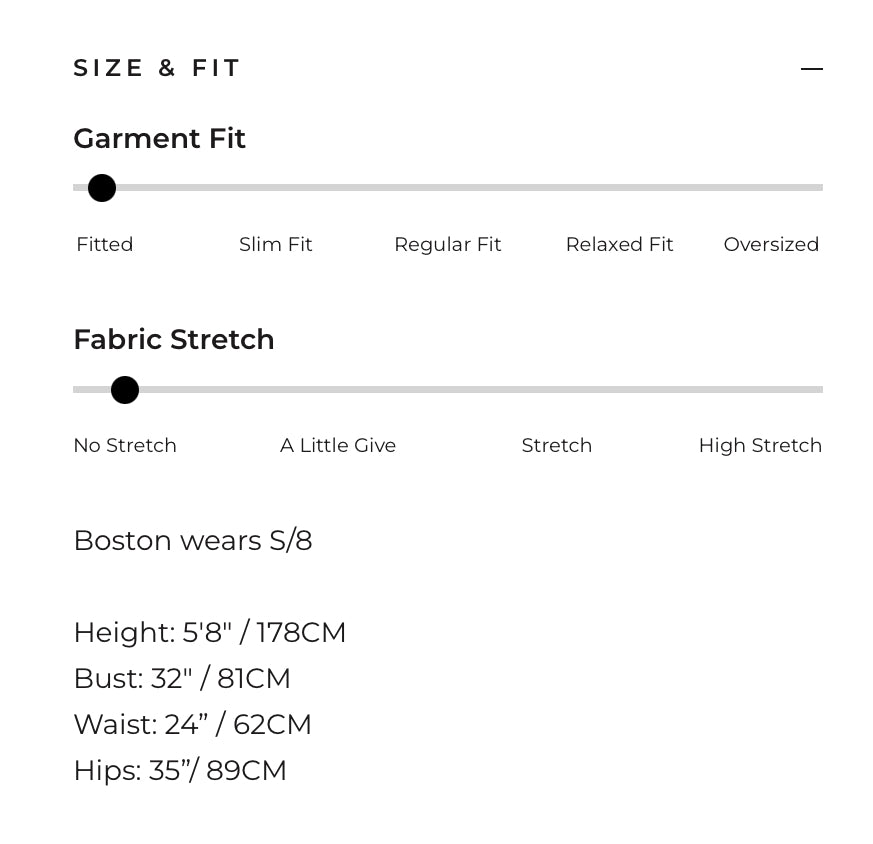Select the A Little Give label
The height and width of the screenshot is (844, 873).
click(x=338, y=445)
